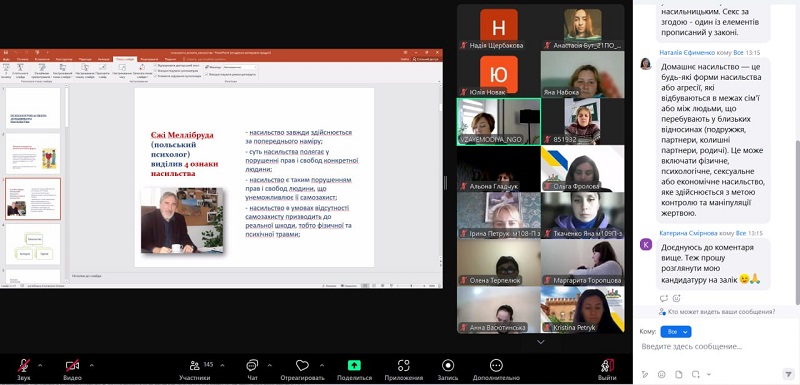Show more video tiles with down chevron
800x385 pixels.
(541, 342)
